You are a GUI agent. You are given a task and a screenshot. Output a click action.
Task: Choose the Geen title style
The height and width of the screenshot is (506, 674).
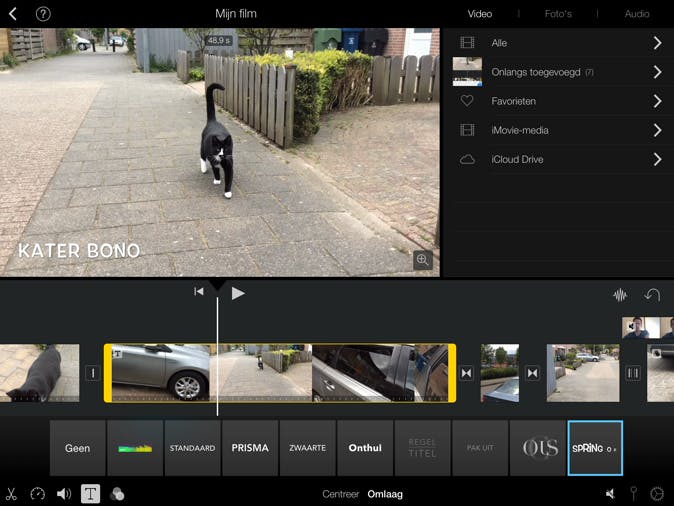coord(77,448)
